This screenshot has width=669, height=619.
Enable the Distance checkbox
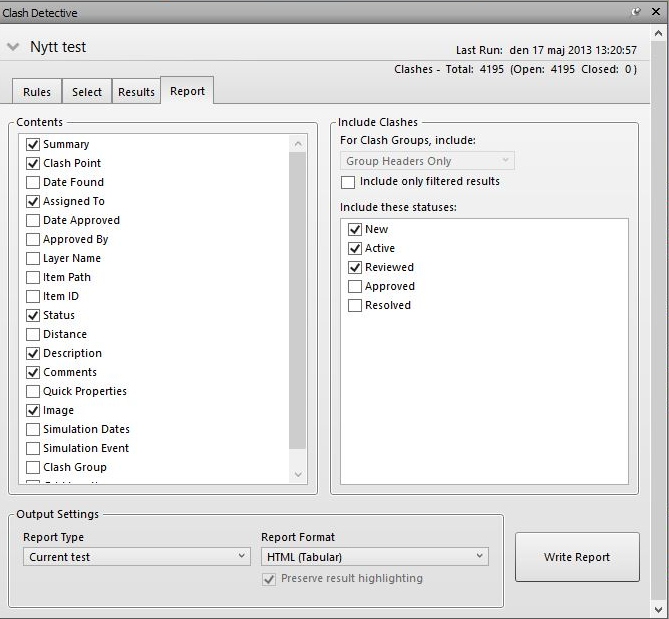33,334
